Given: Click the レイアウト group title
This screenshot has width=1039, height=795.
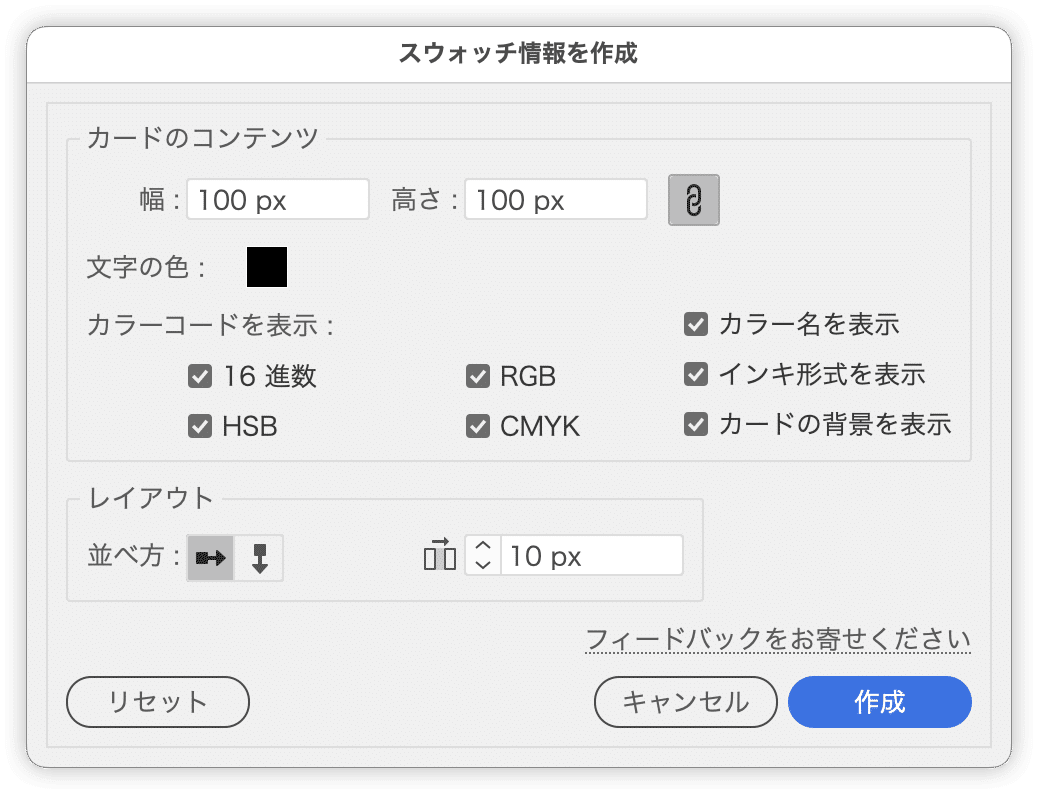Looking at the screenshot, I should [x=151, y=498].
